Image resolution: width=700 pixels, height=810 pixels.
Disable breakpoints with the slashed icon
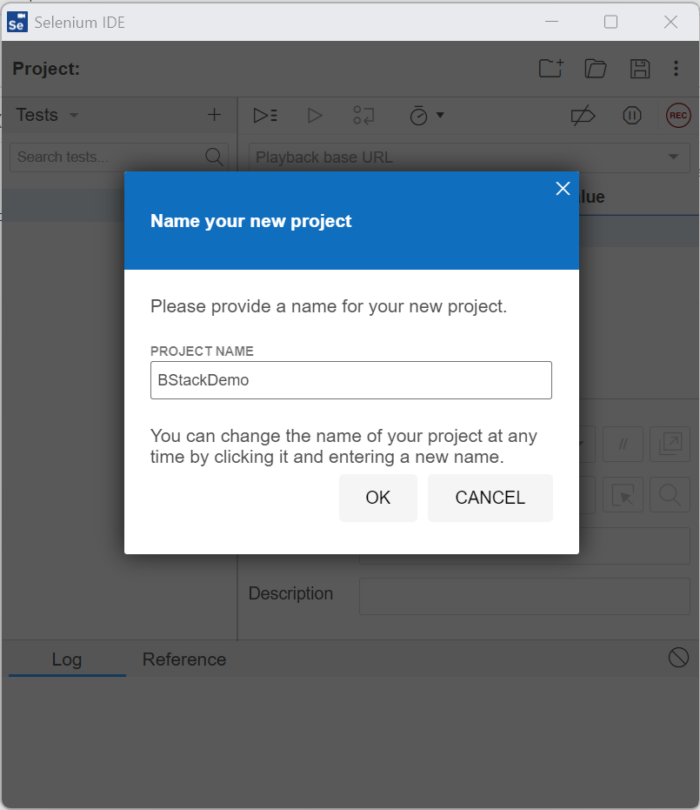pos(583,115)
